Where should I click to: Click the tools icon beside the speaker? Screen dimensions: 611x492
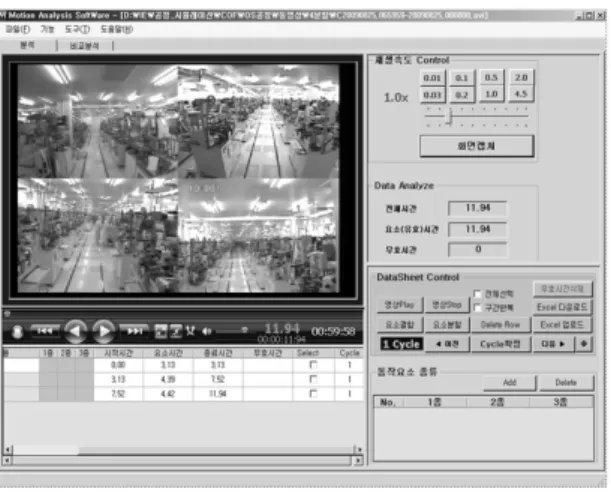pyautogui.click(x=190, y=331)
